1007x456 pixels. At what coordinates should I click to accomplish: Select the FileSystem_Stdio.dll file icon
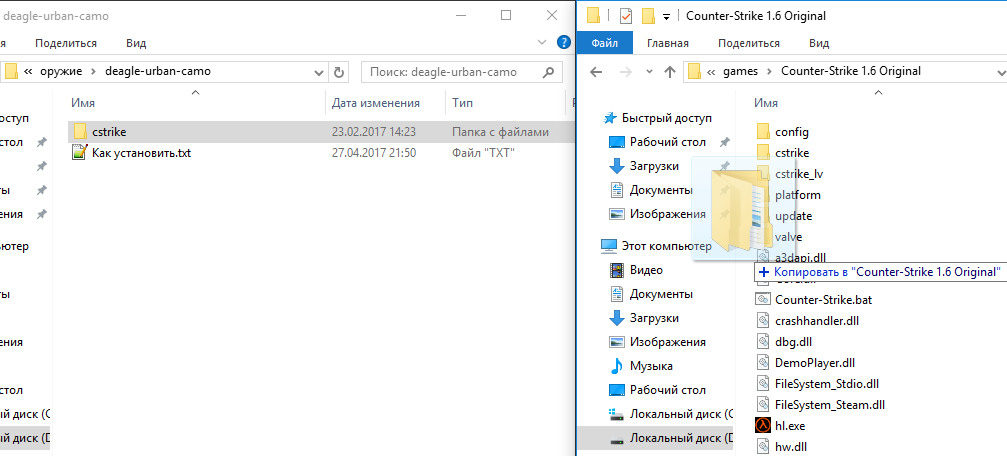[764, 384]
